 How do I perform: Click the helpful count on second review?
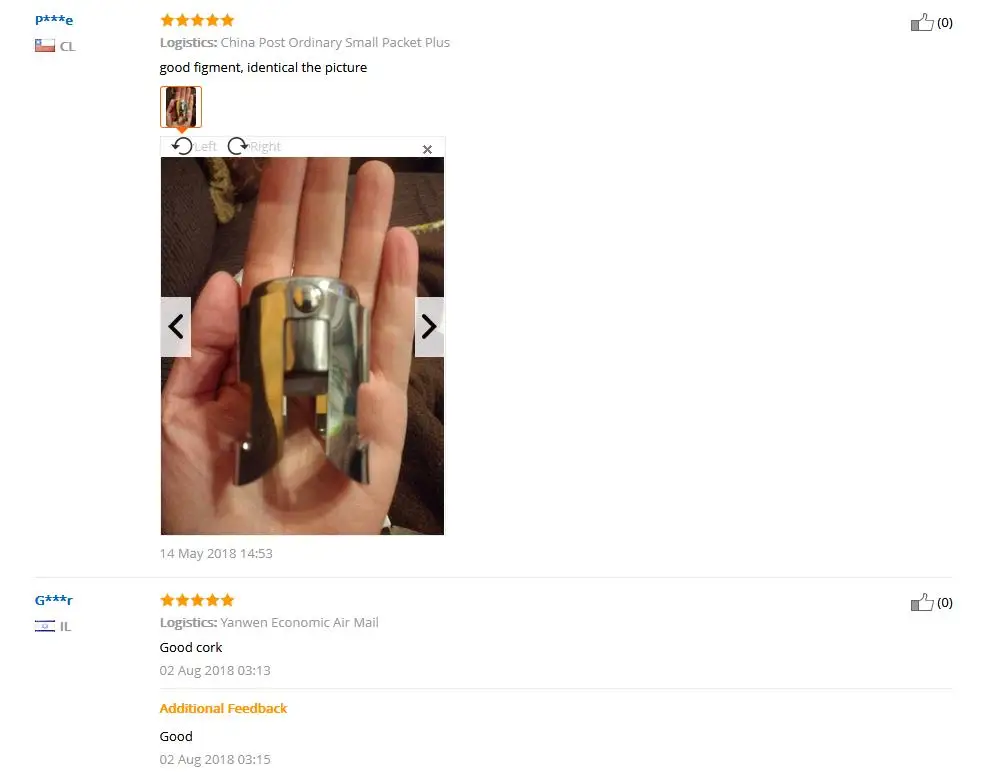(944, 603)
